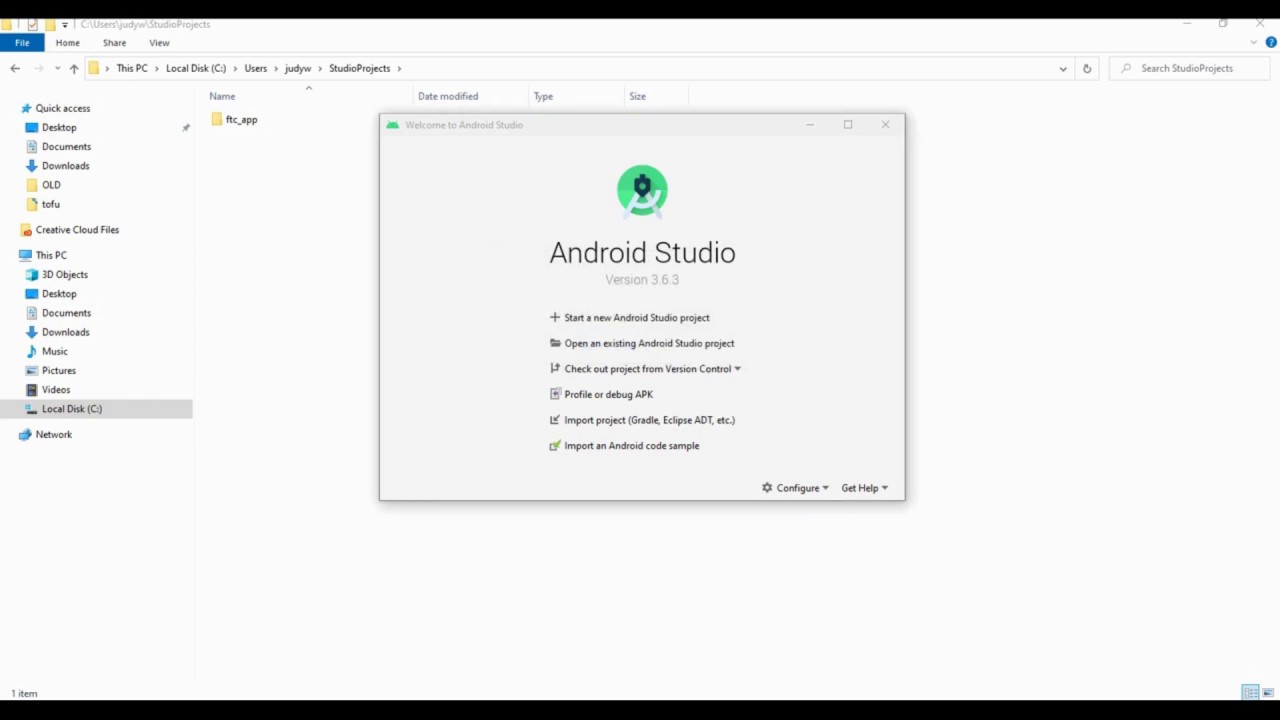The width and height of the screenshot is (1280, 720).
Task: Click the Pictures icon in the navigation pane
Action: click(32, 370)
